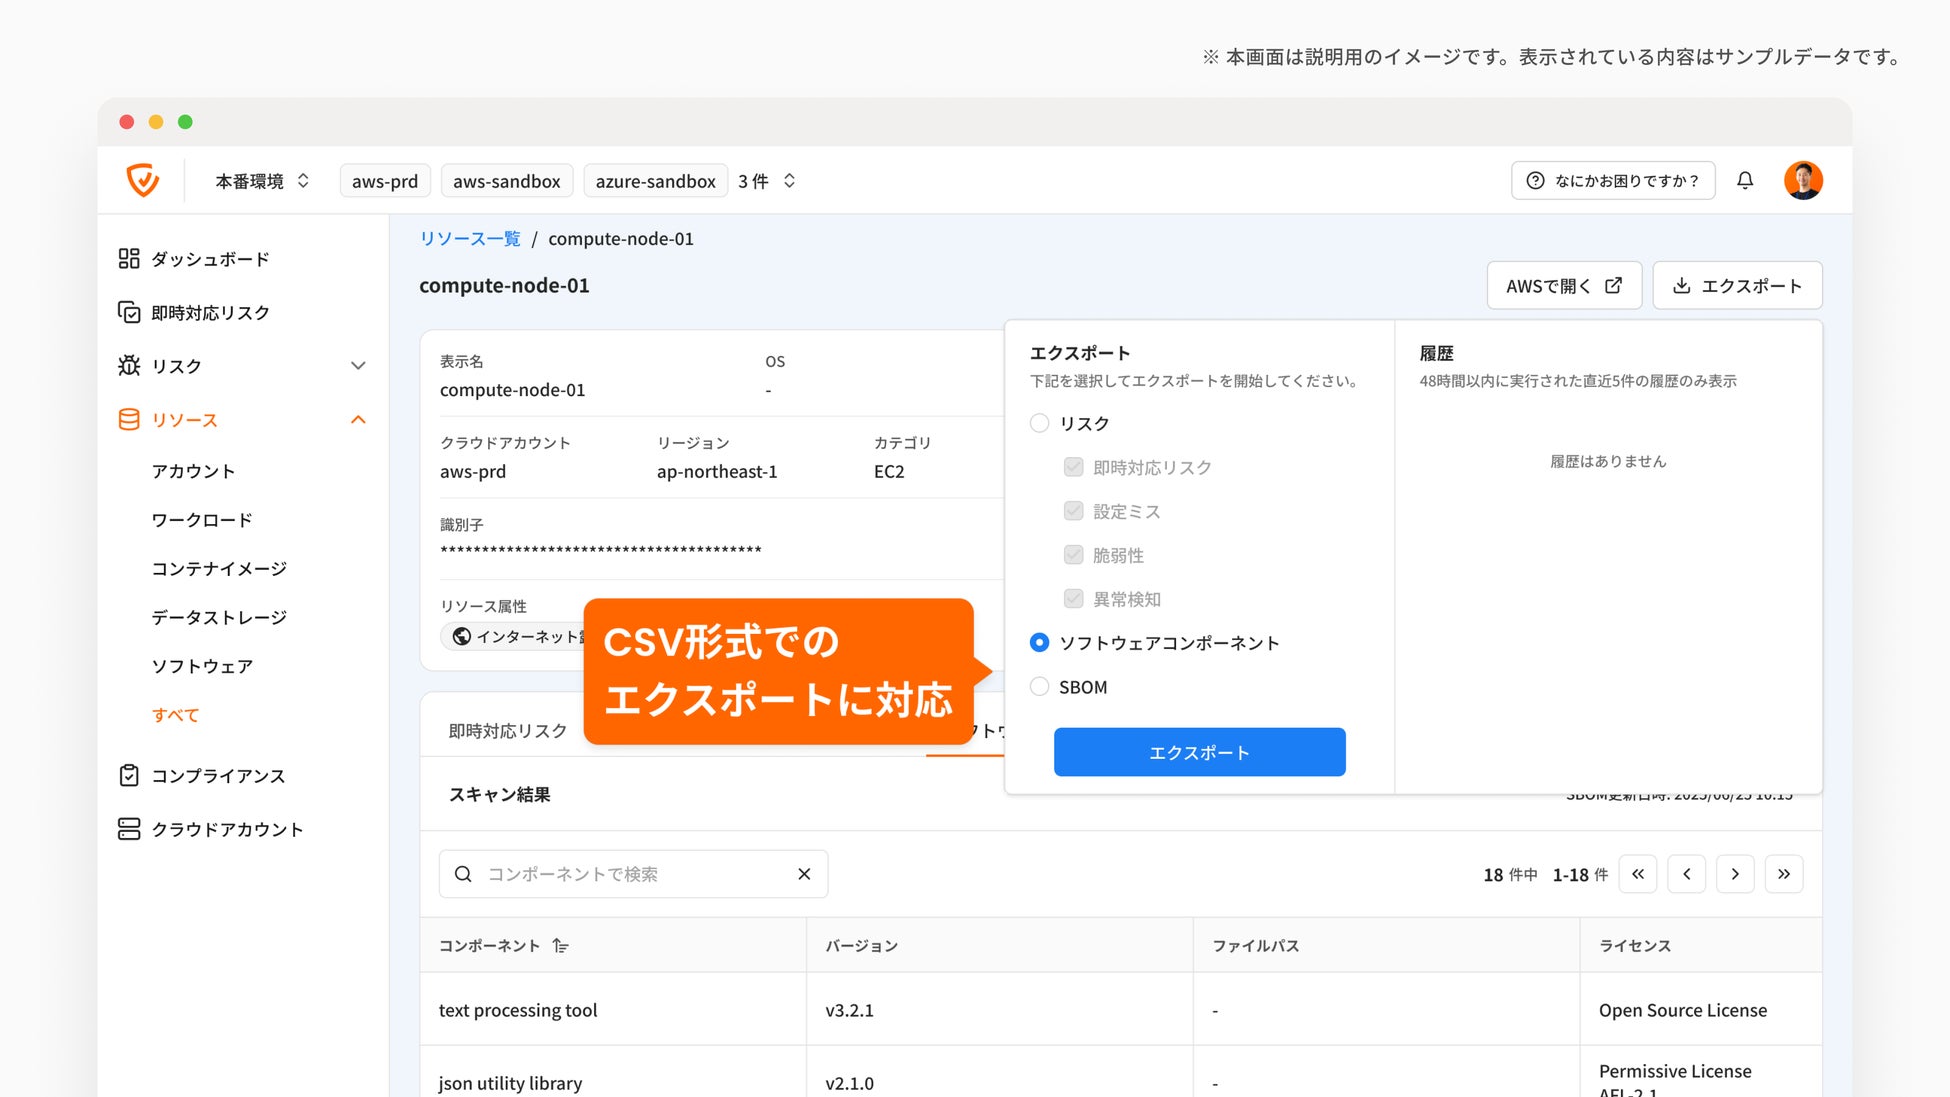Viewport: 1950px width, 1097px height.
Task: Select the SBOM radio option
Action: (1040, 687)
